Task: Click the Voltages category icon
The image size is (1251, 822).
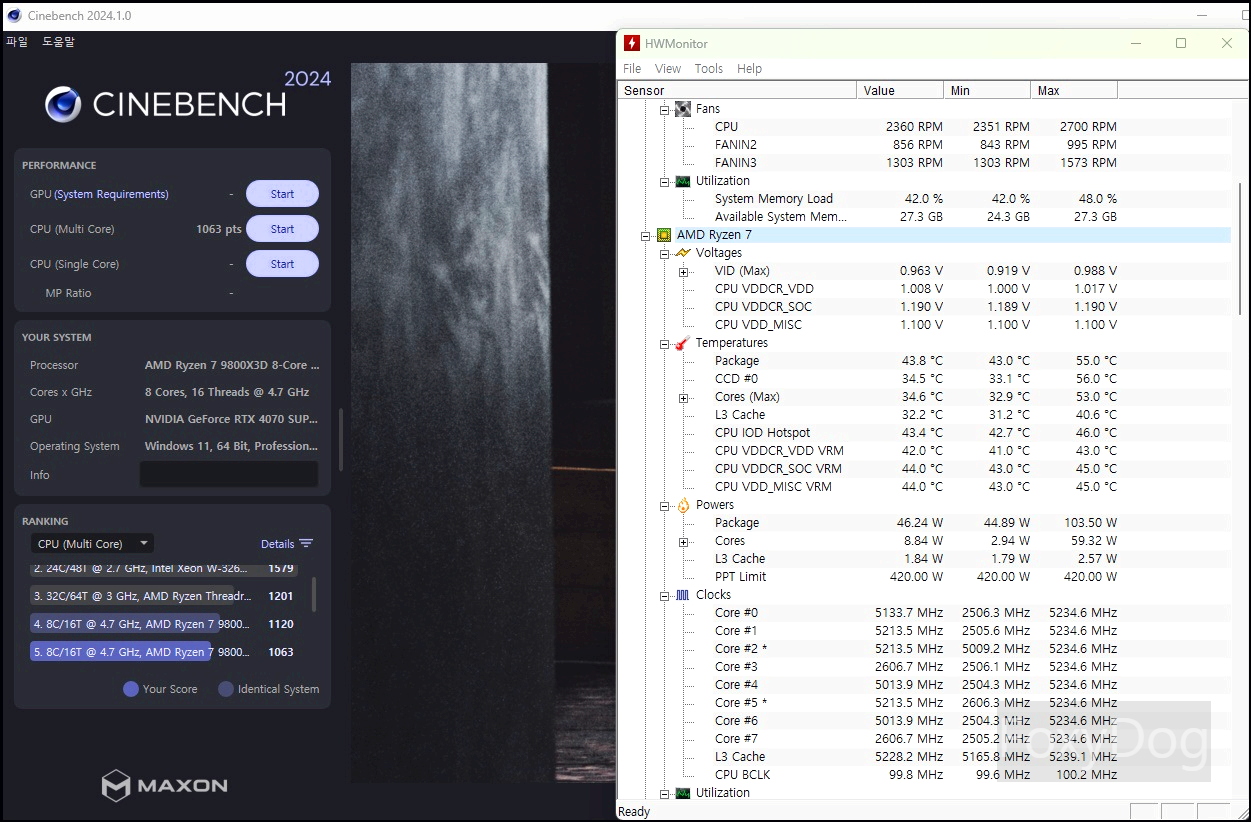Action: [x=683, y=253]
